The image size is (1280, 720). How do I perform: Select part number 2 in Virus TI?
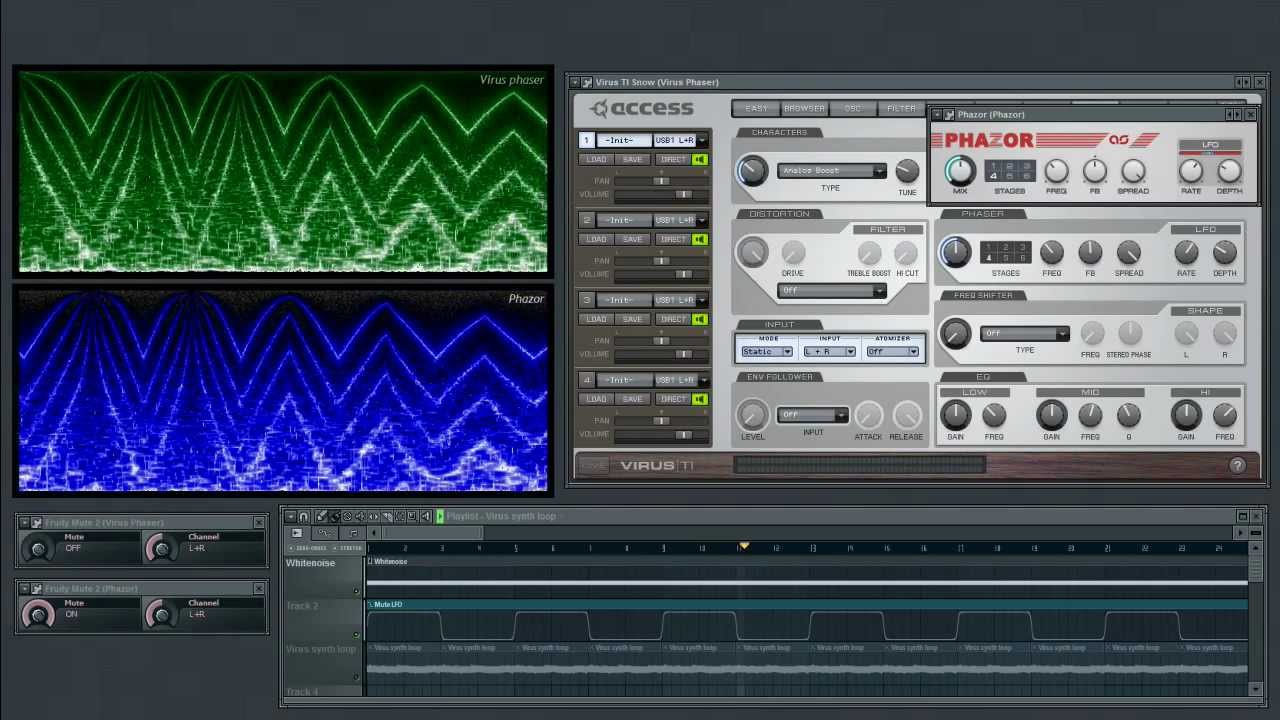(587, 220)
